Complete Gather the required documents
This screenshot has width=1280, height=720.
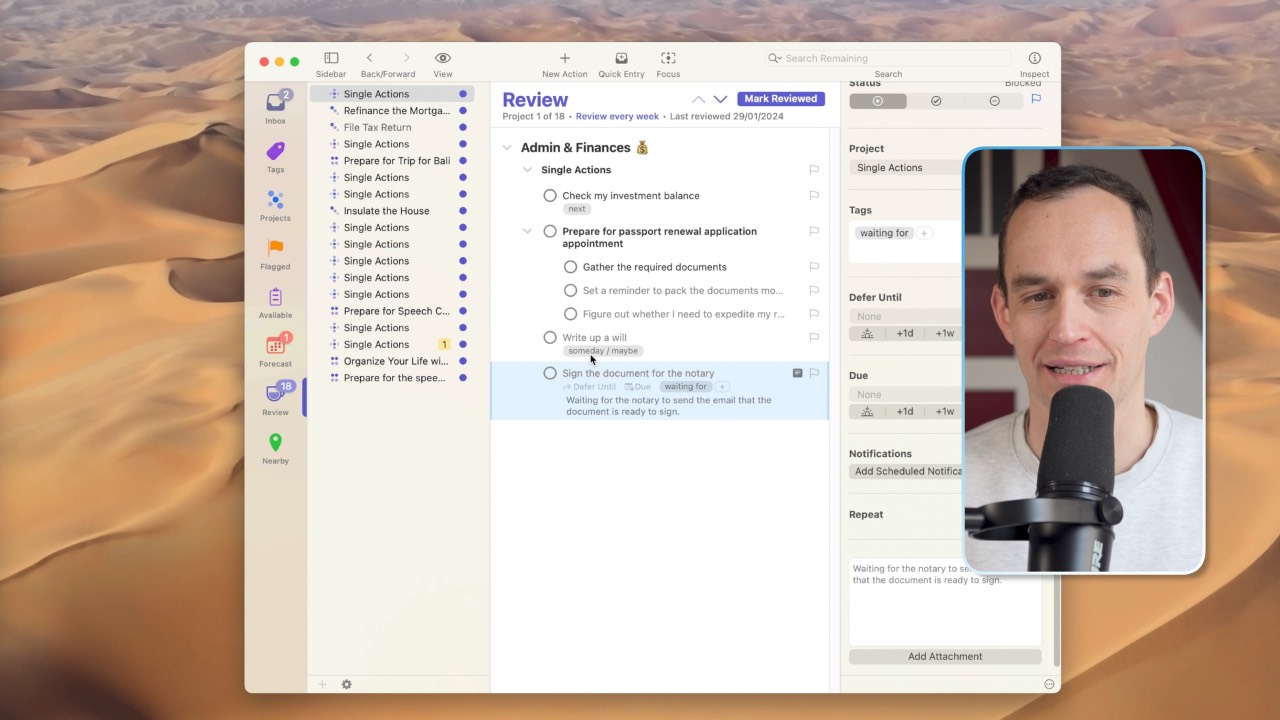[570, 267]
